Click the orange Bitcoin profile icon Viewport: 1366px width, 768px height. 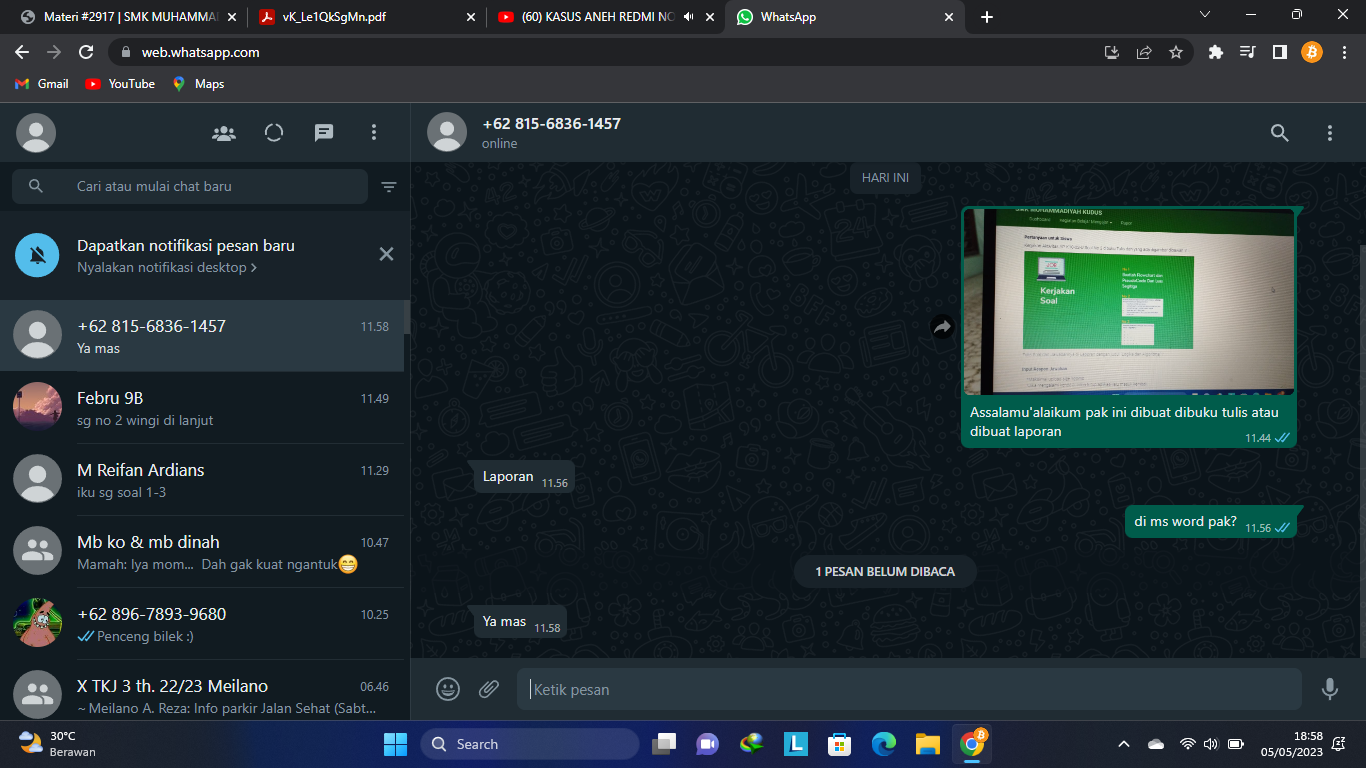click(x=1312, y=52)
